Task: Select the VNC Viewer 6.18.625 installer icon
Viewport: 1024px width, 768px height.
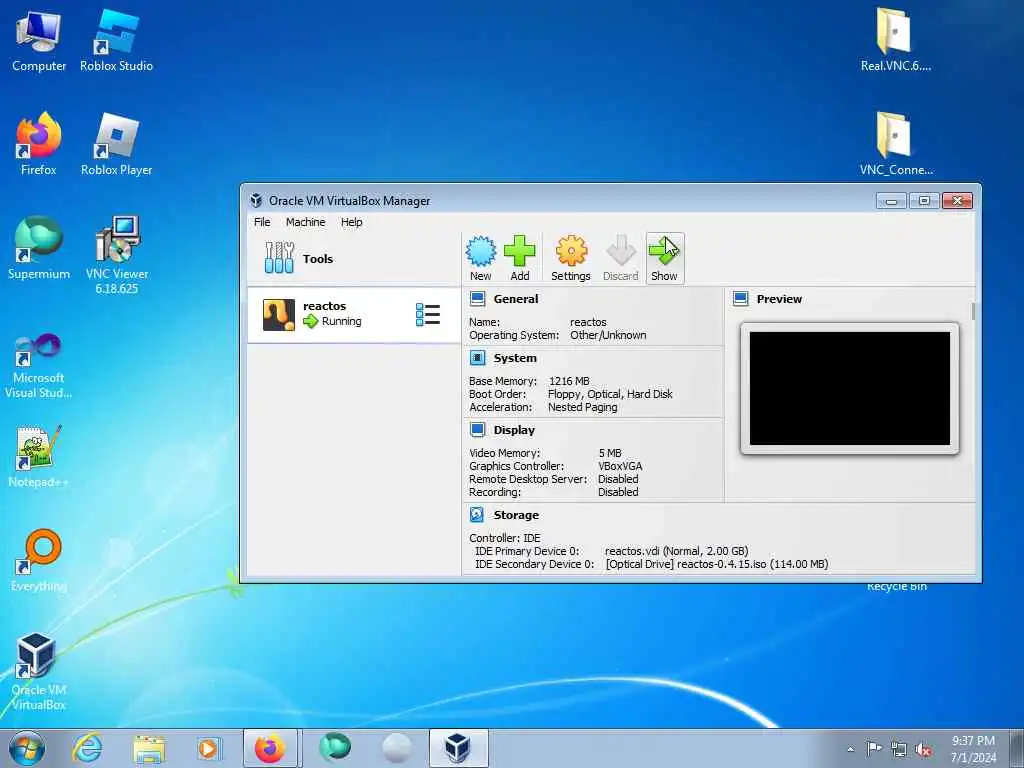Action: tap(117, 255)
